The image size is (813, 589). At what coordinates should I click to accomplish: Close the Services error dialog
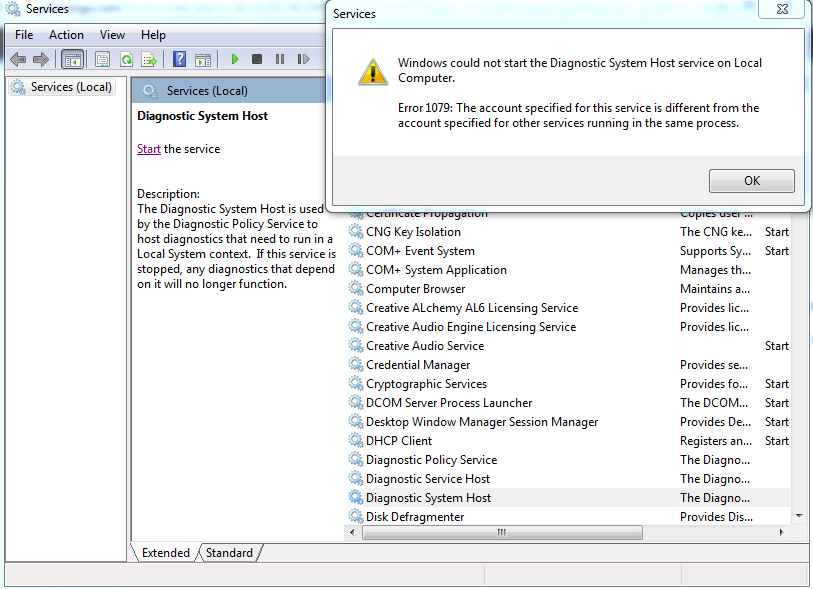[782, 9]
